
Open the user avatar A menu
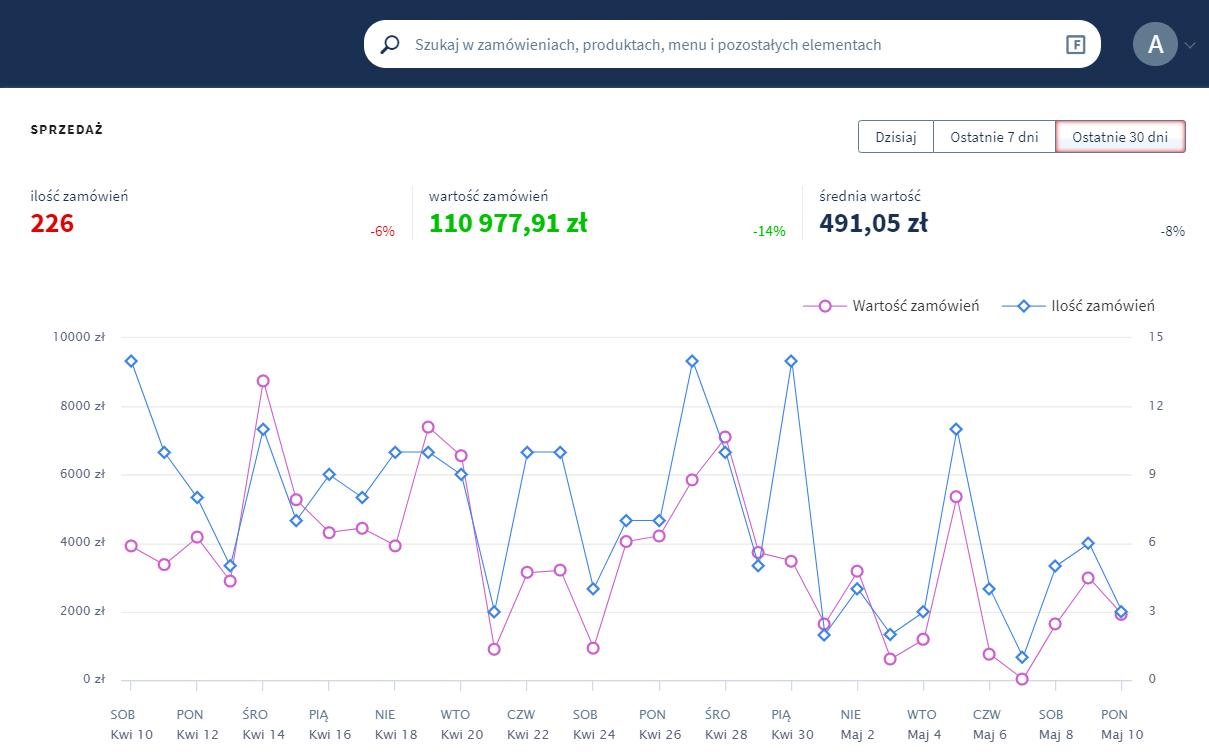tap(1155, 44)
